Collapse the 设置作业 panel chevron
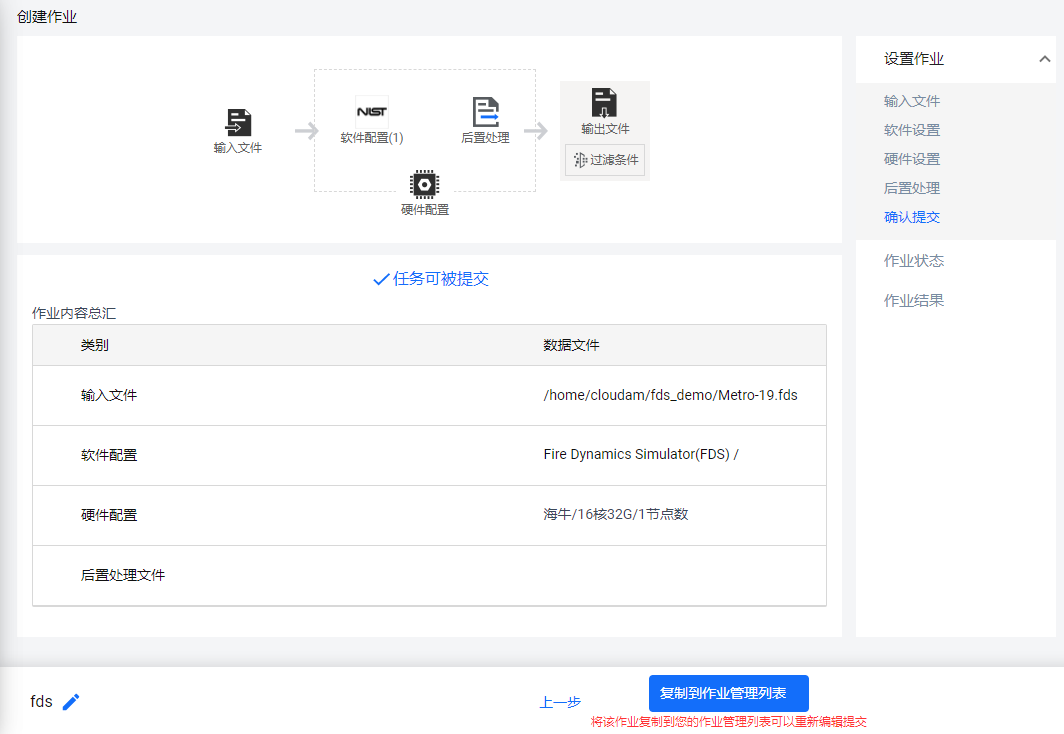Viewport: 1064px width, 734px height. click(x=1044, y=59)
